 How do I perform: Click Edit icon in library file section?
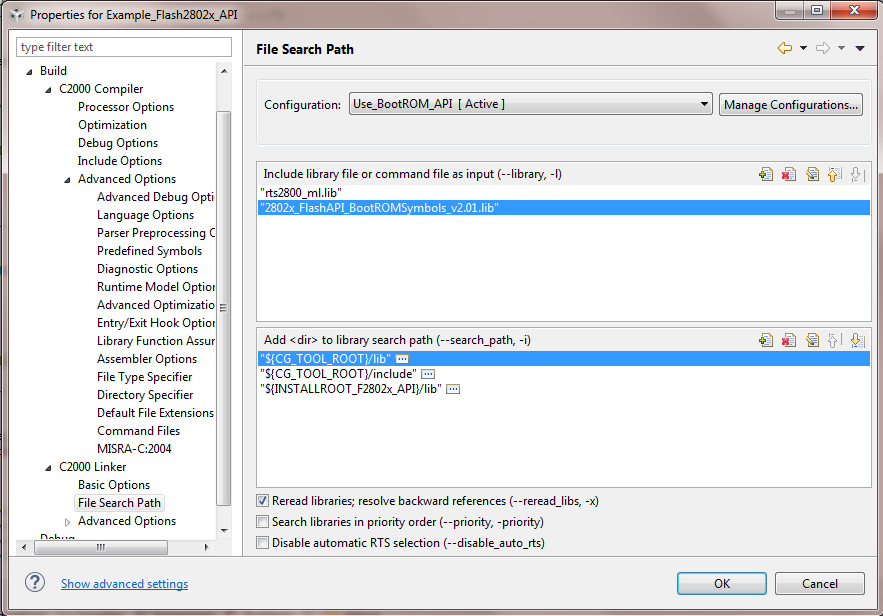811,174
